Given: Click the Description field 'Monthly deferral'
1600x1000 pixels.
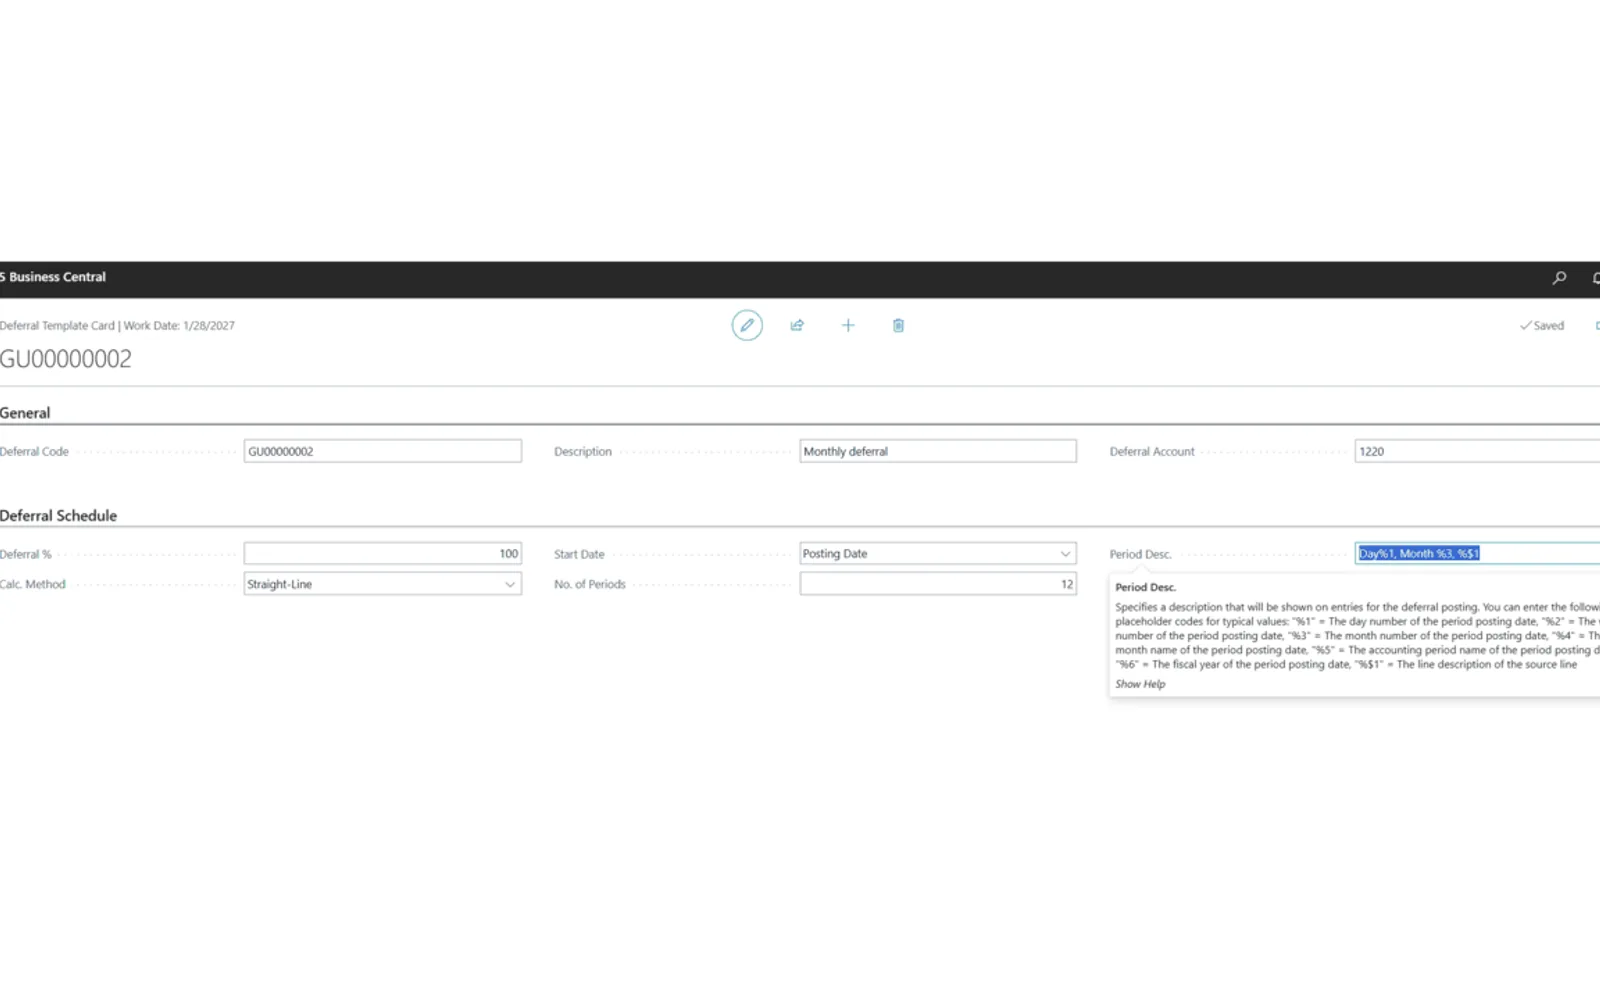Looking at the screenshot, I should [938, 451].
